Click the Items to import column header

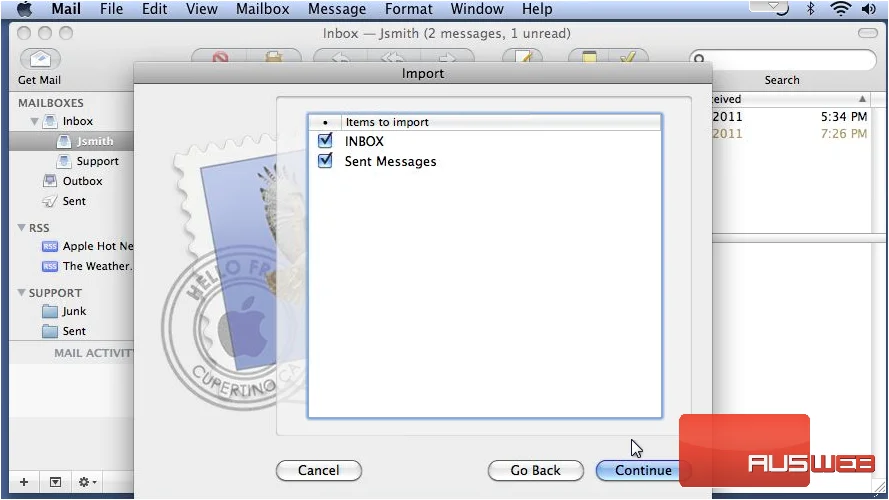501,122
